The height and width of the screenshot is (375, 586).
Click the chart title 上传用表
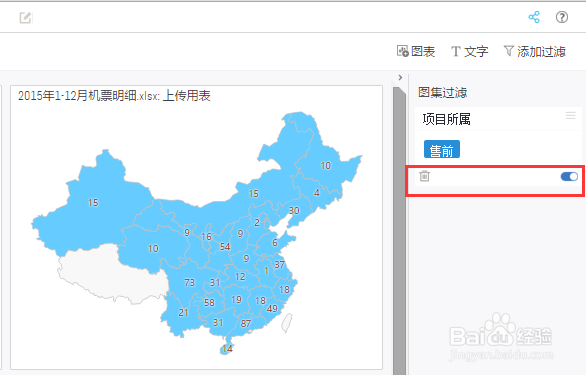pos(186,96)
